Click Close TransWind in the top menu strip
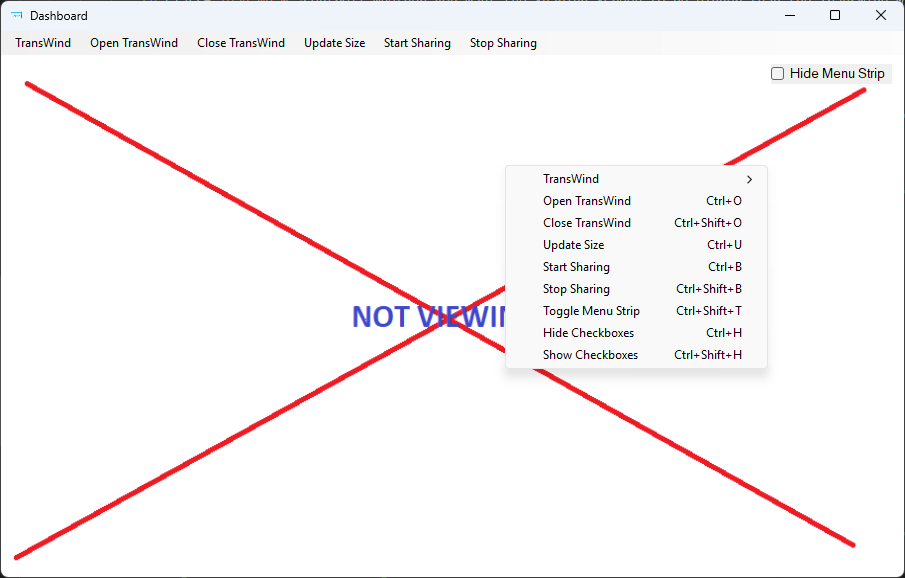 coord(241,43)
